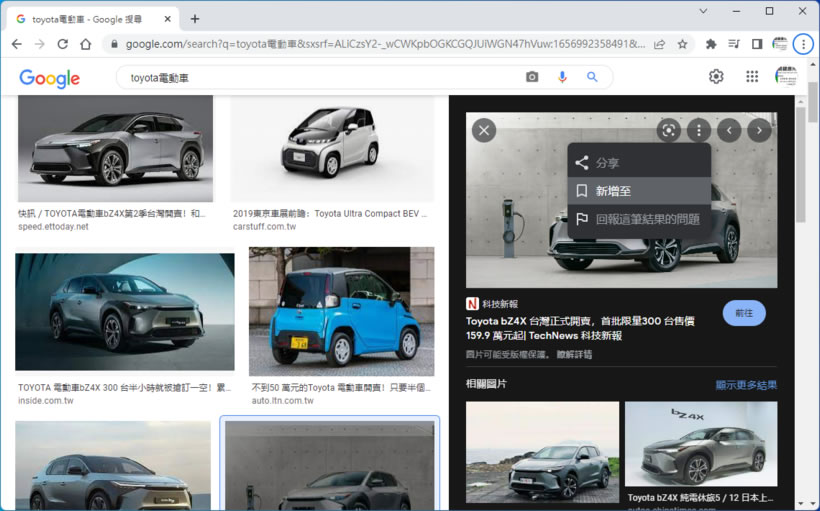Open the related bZ4X 純電休旅 image
Screen dimensions: 820x511
[701, 444]
